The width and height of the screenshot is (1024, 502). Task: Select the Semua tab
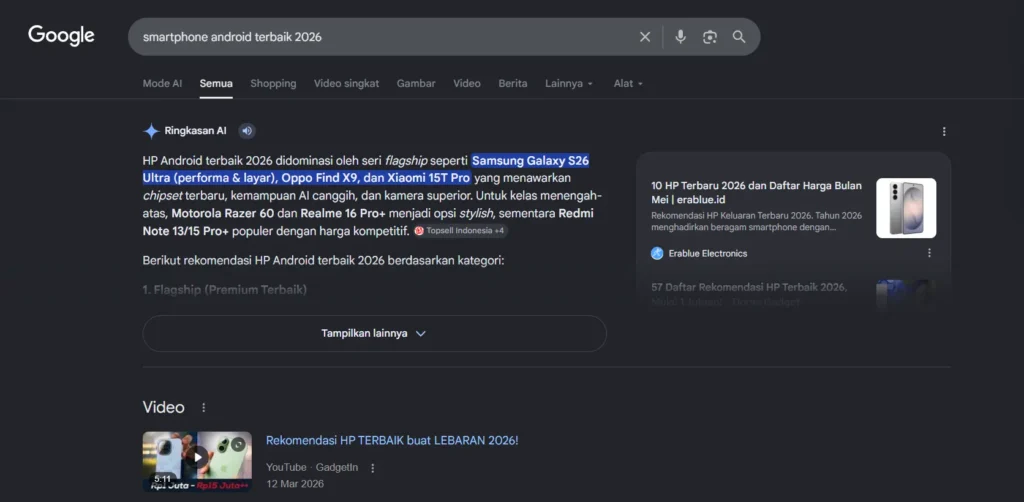216,84
